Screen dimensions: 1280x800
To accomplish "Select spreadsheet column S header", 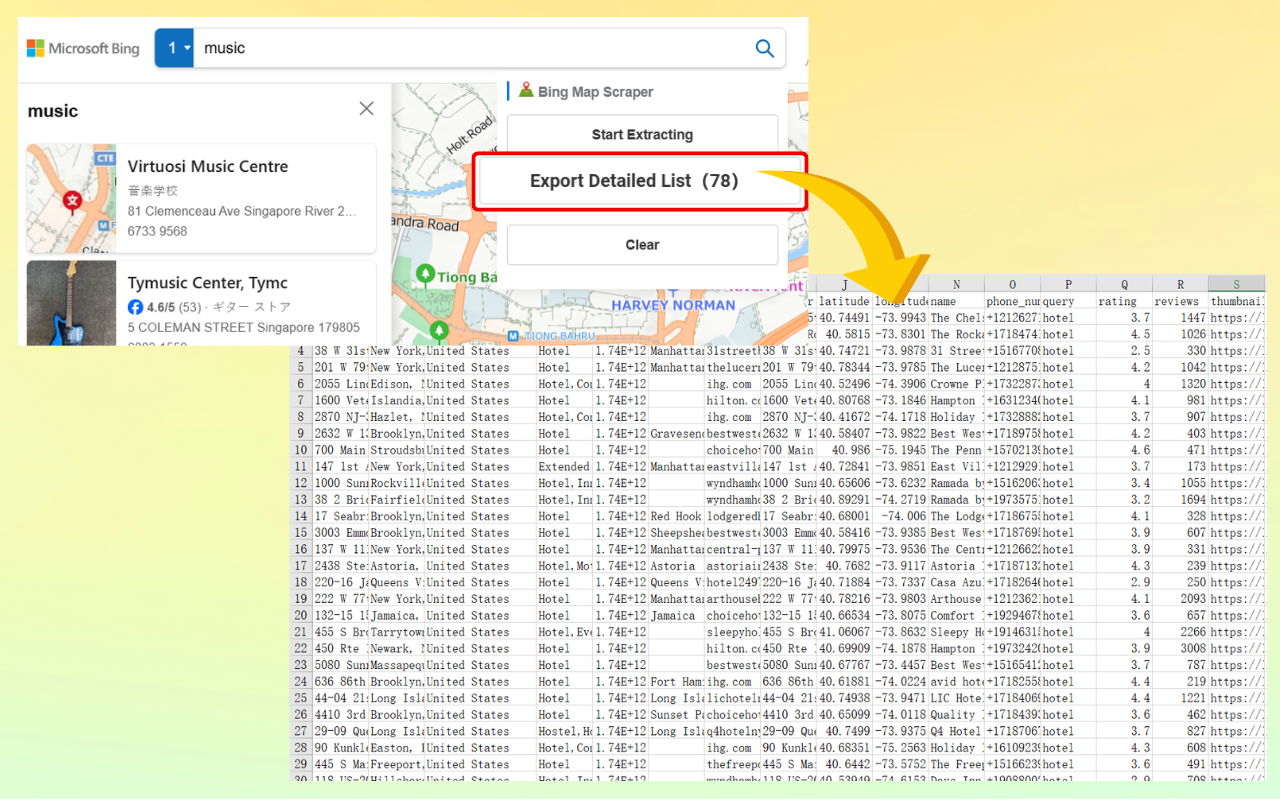I will pyautogui.click(x=1237, y=285).
